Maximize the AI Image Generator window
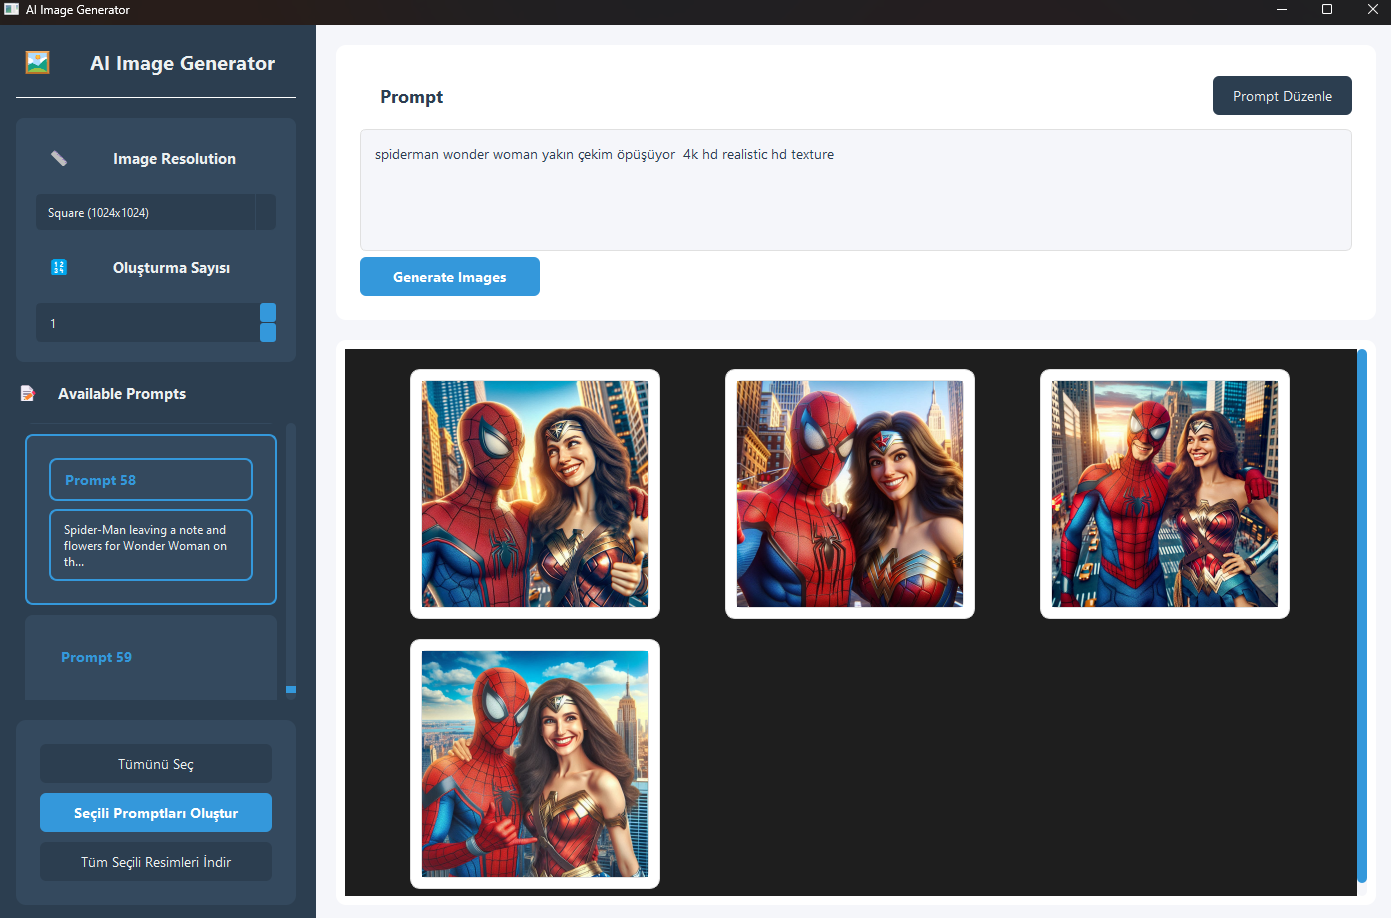This screenshot has width=1391, height=918. click(1327, 10)
